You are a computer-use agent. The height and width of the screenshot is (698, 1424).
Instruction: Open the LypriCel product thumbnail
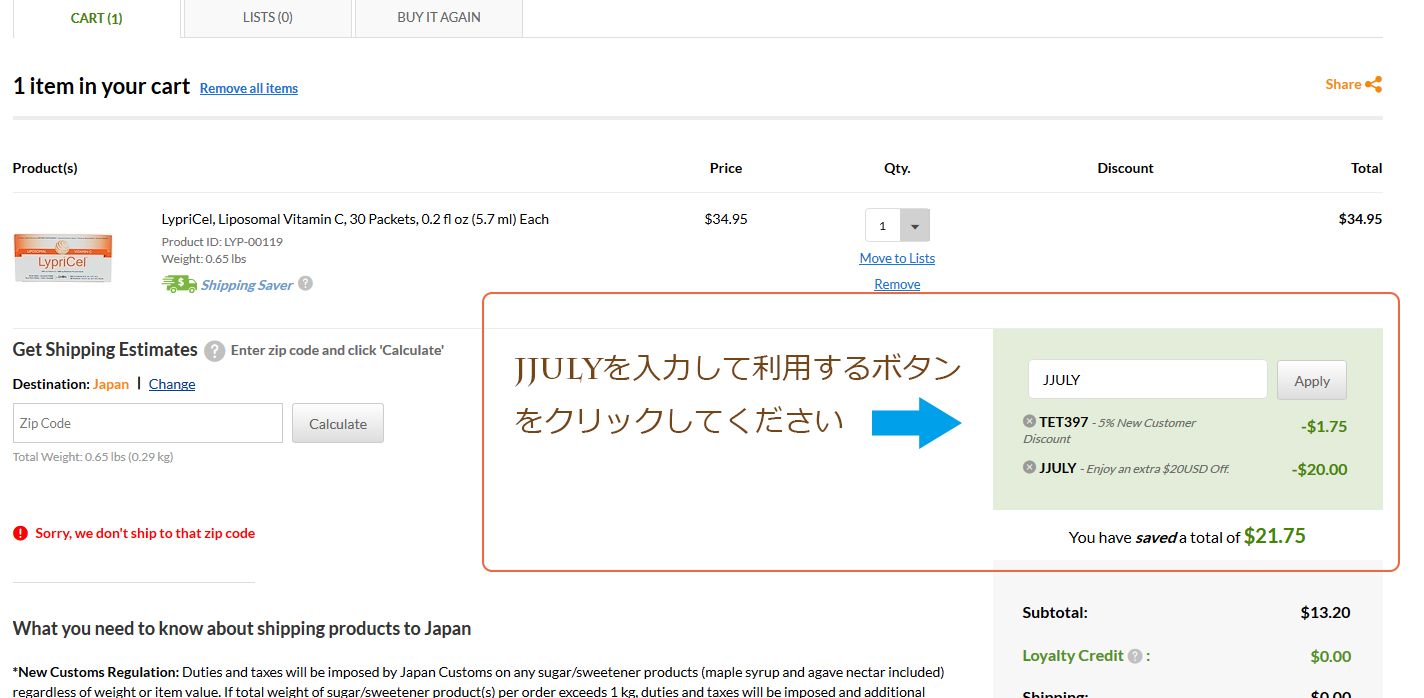[63, 258]
